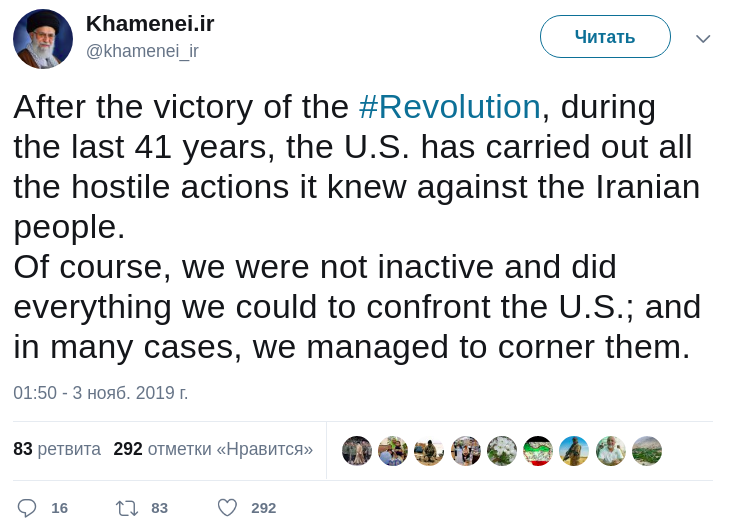Open the second liker avatar in the row
Screen dimensions: 729x525
(x=393, y=451)
